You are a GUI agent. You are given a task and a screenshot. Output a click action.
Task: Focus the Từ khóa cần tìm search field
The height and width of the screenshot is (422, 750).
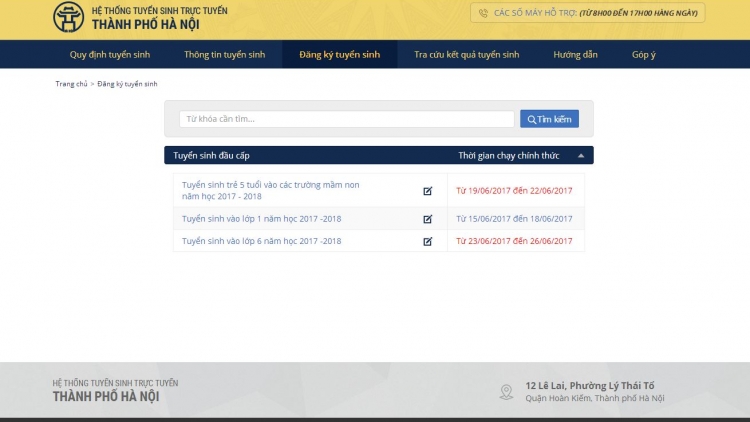click(347, 119)
